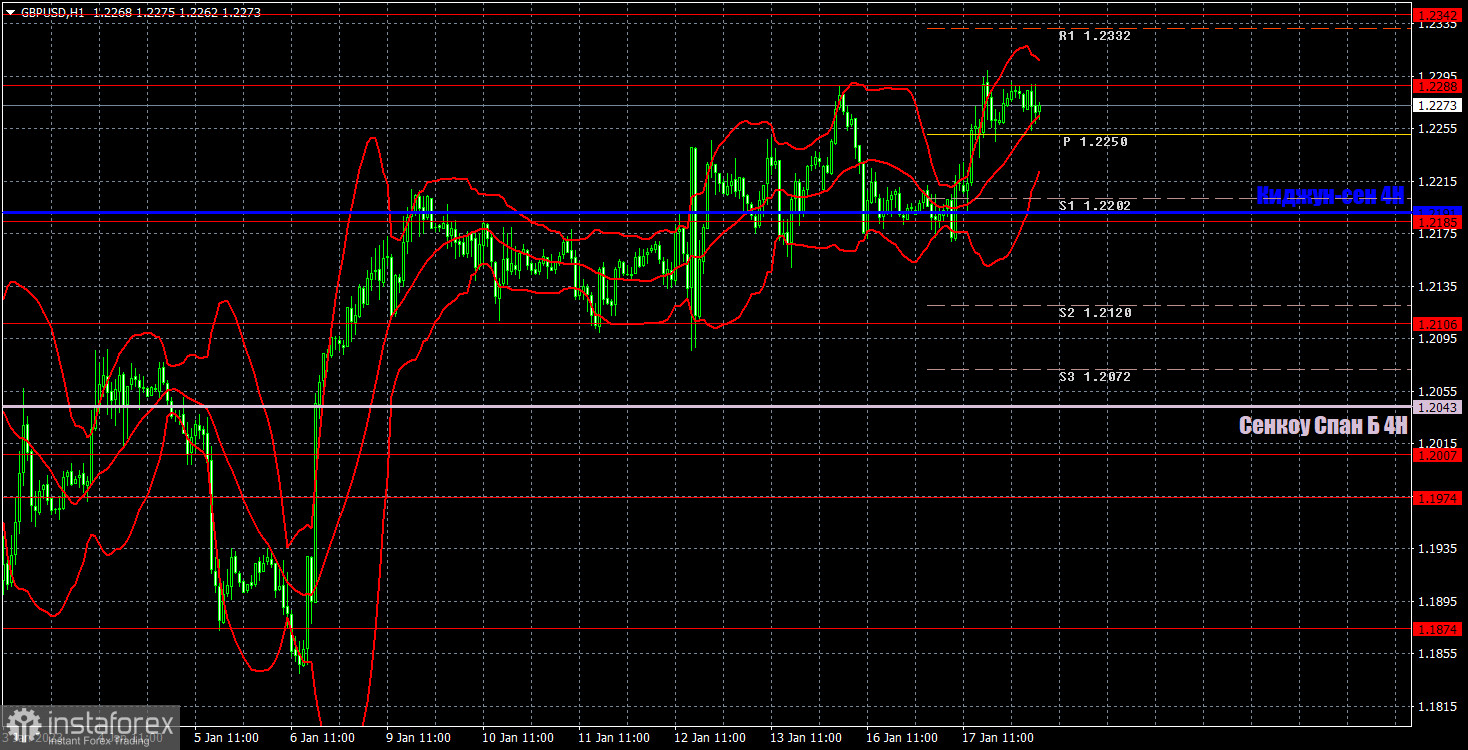Viewport: 1468px width, 750px height.
Task: Select the Сенкоу Спан Б 4H label
Action: [1323, 425]
